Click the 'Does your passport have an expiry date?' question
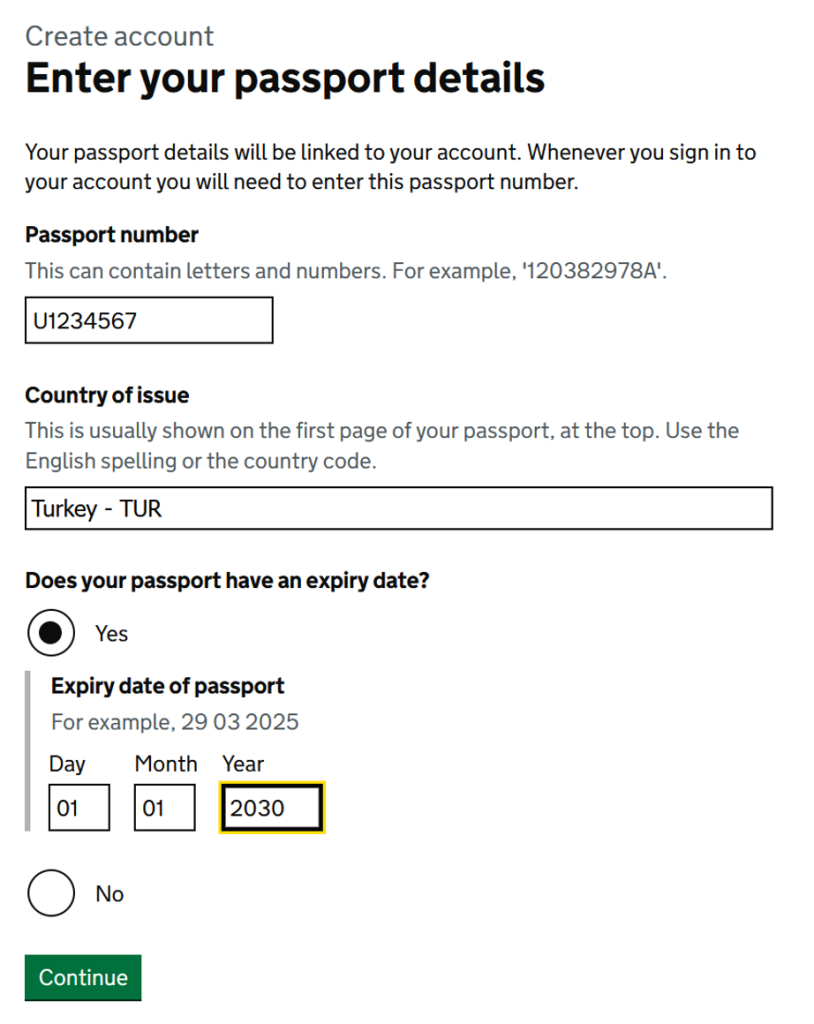814x1024 pixels. click(x=227, y=580)
